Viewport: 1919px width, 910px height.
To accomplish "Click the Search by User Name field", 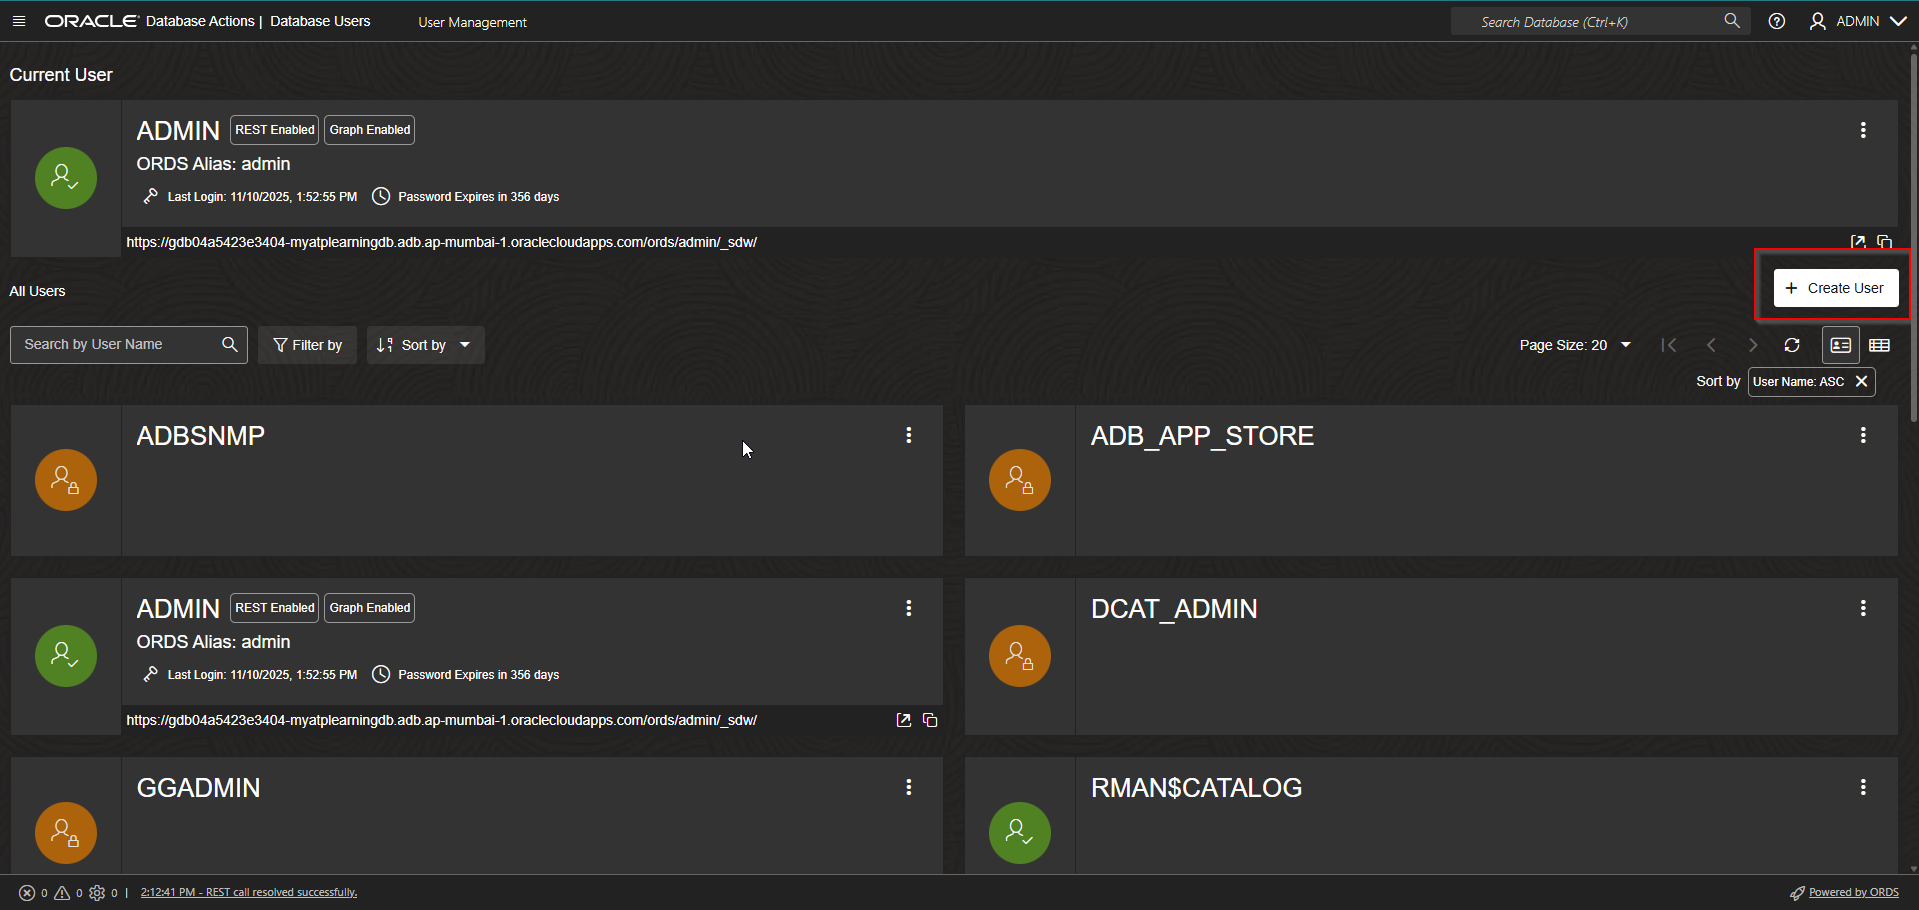I will coord(118,344).
